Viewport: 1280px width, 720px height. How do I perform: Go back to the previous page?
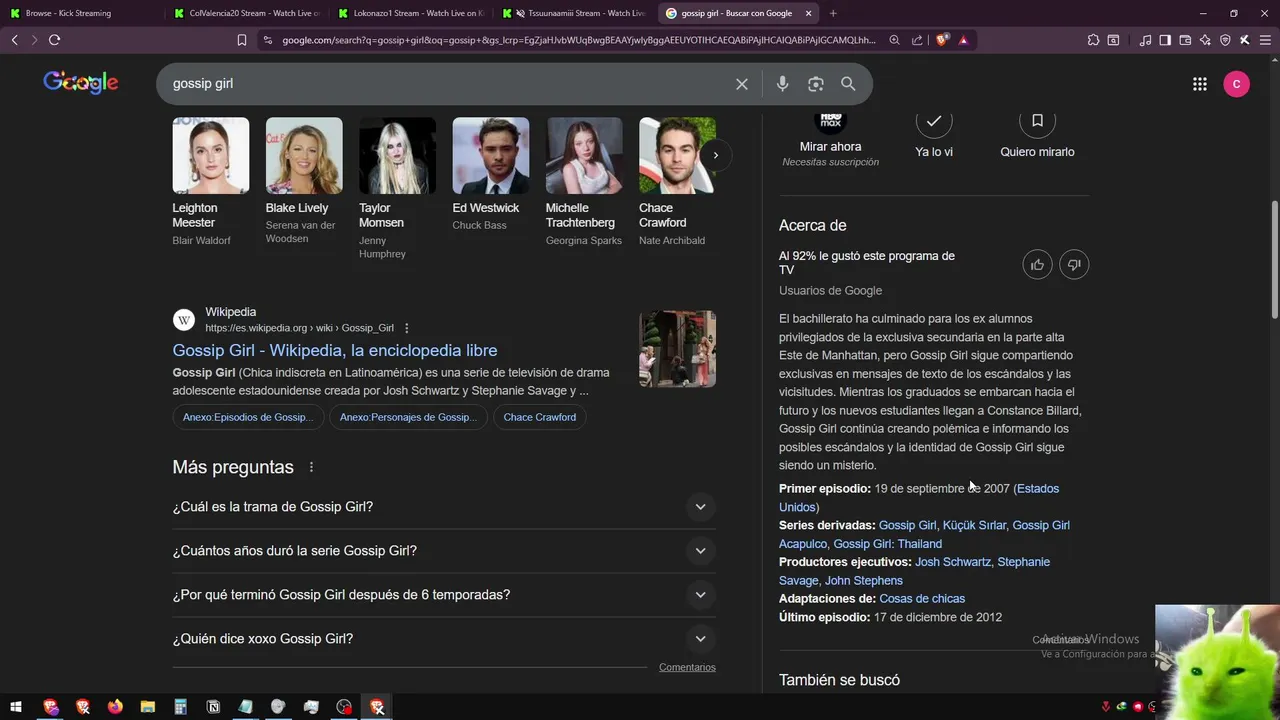(x=14, y=40)
